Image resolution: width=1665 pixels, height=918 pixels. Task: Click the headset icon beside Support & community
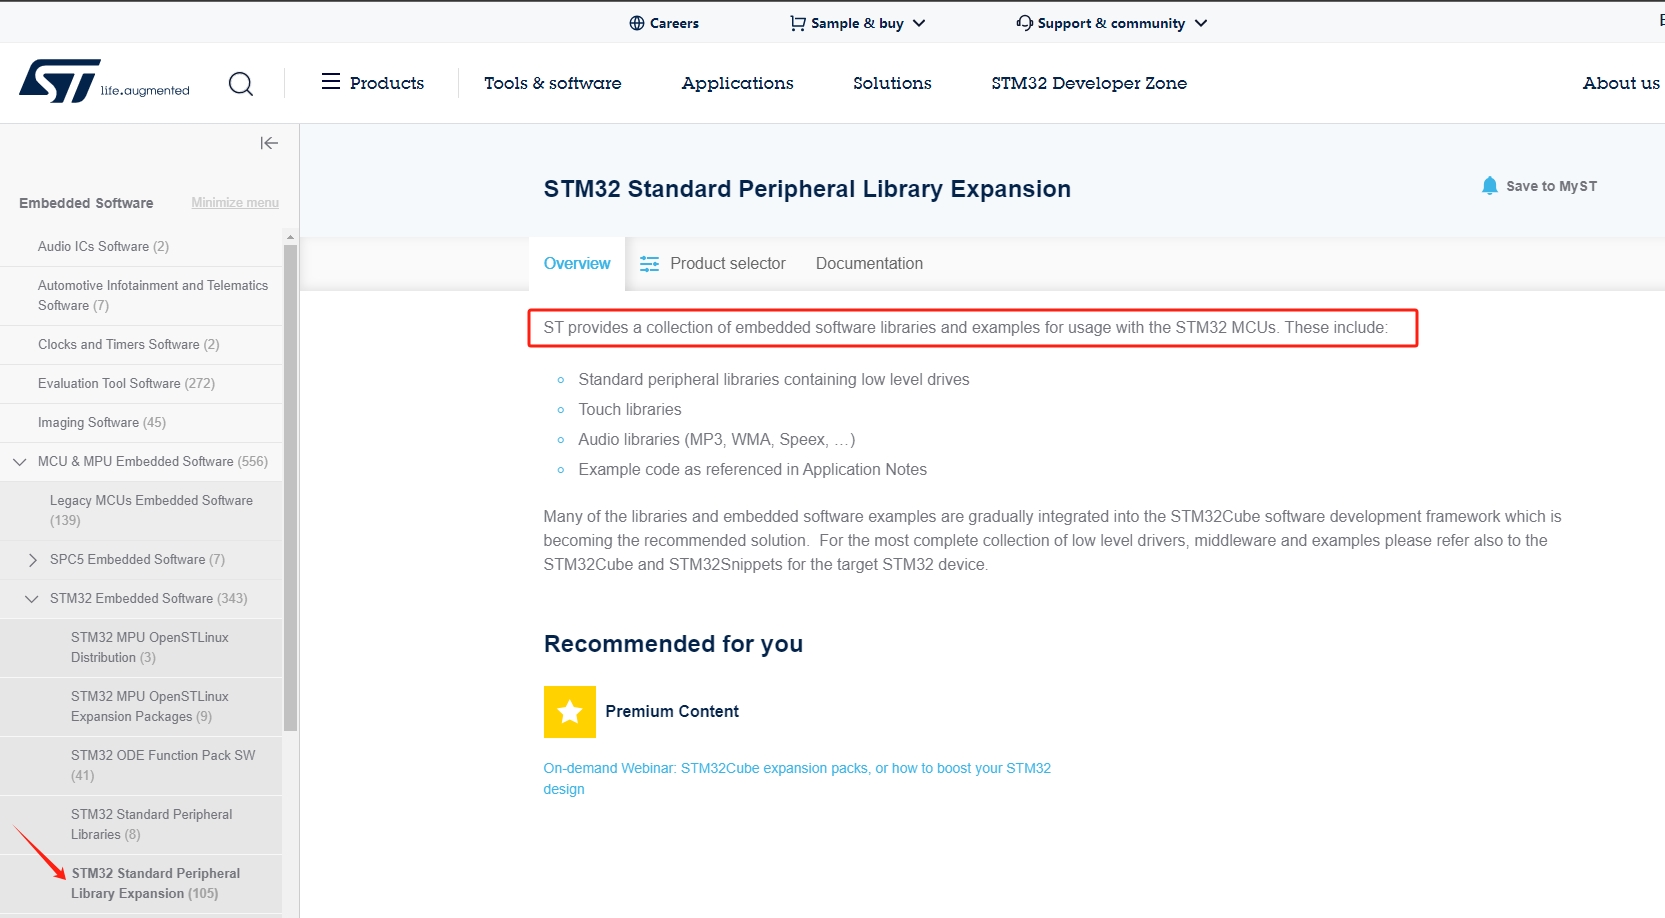[1024, 23]
